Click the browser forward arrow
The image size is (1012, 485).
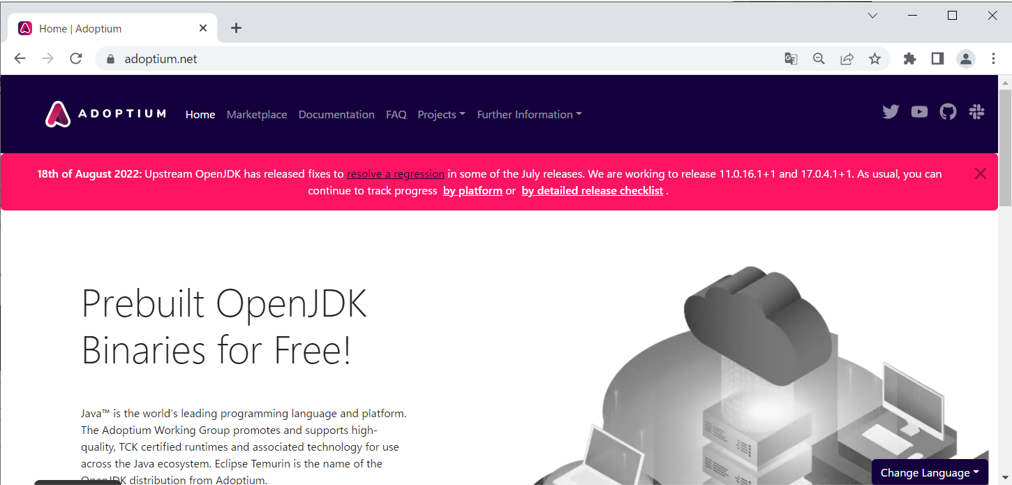point(48,59)
